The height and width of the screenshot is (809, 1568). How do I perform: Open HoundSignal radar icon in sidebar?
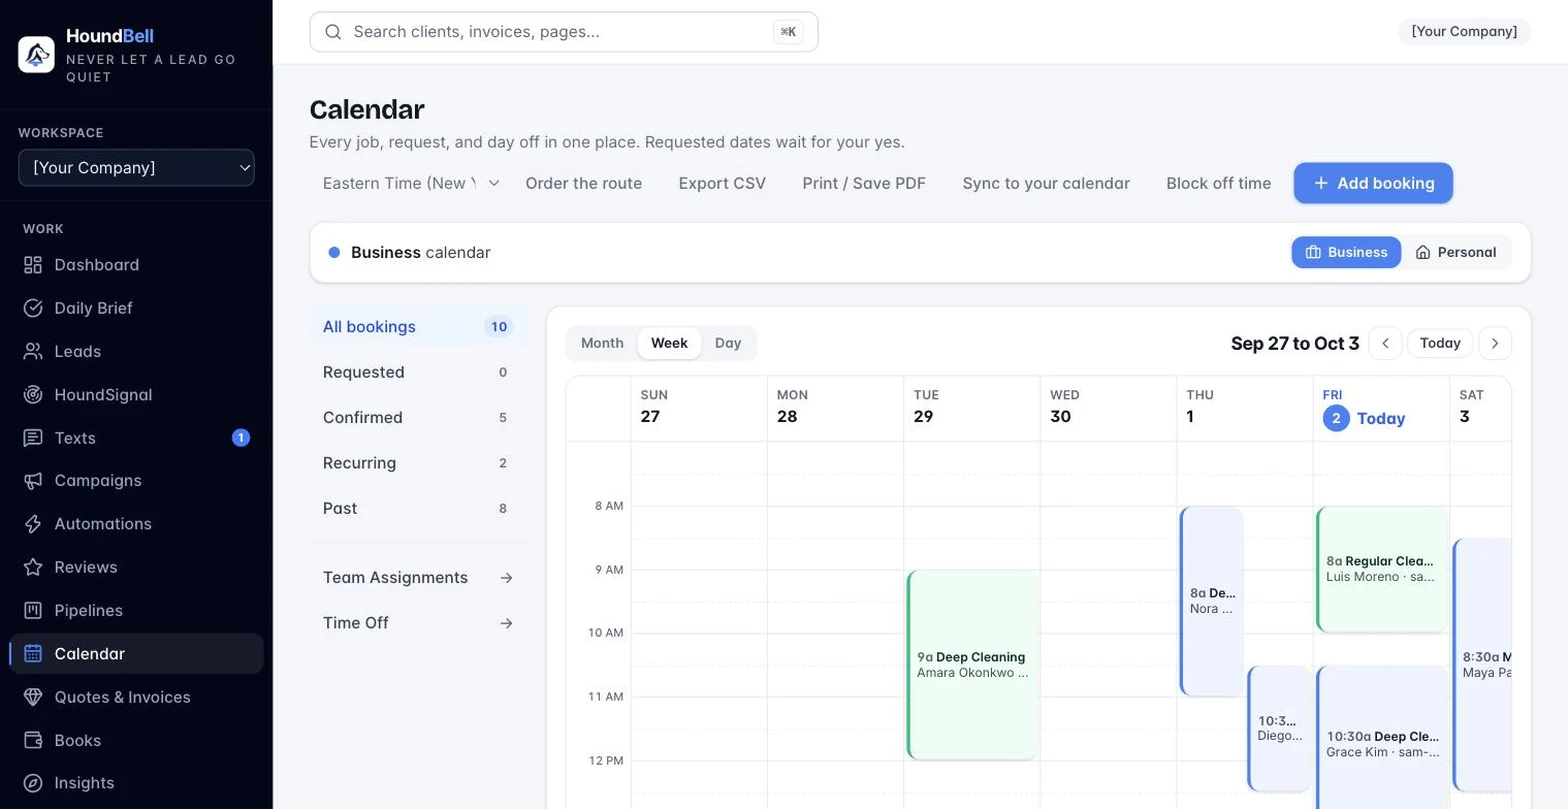pos(33,395)
